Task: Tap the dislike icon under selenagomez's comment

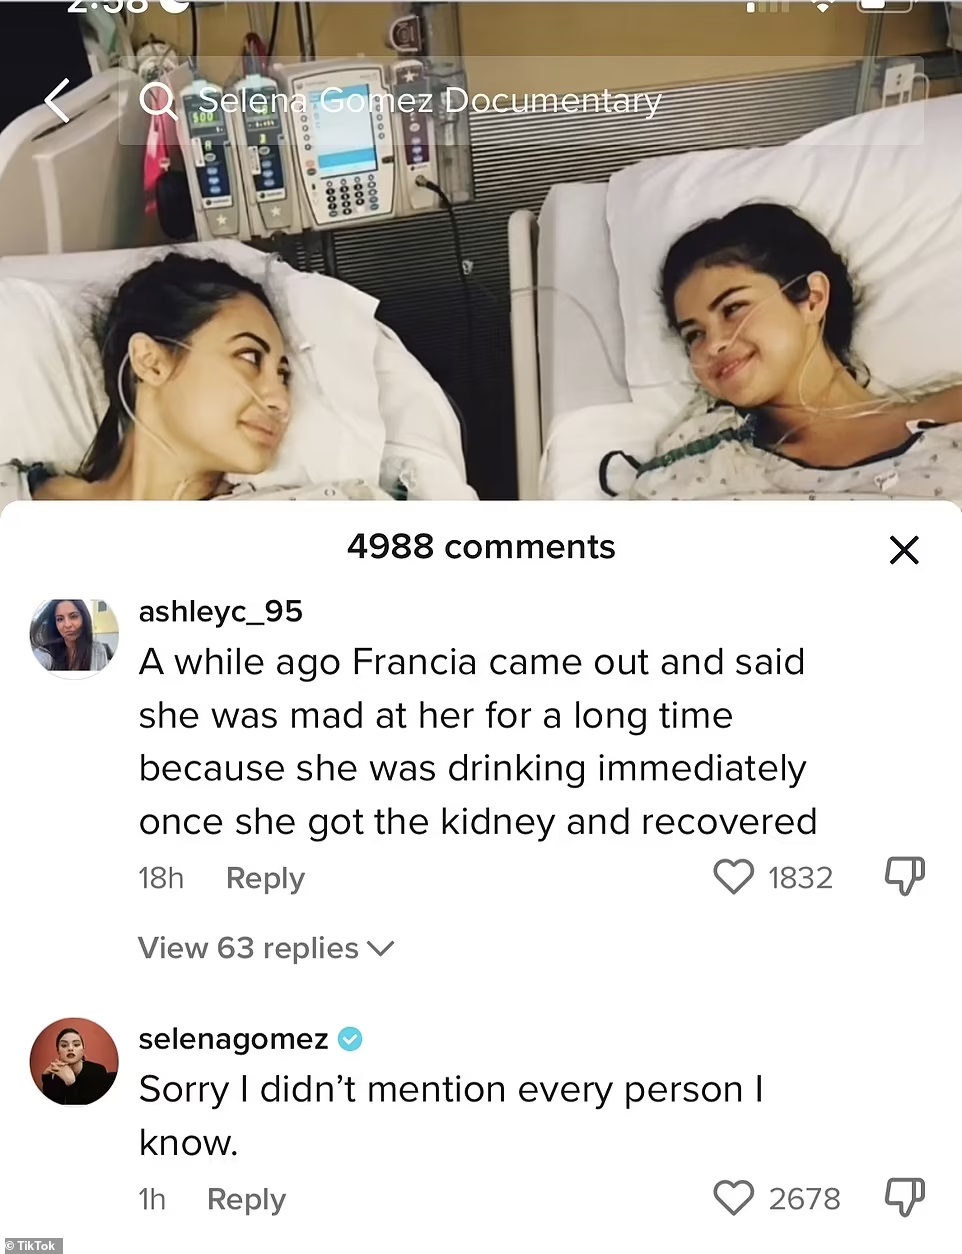Action: click(904, 1196)
